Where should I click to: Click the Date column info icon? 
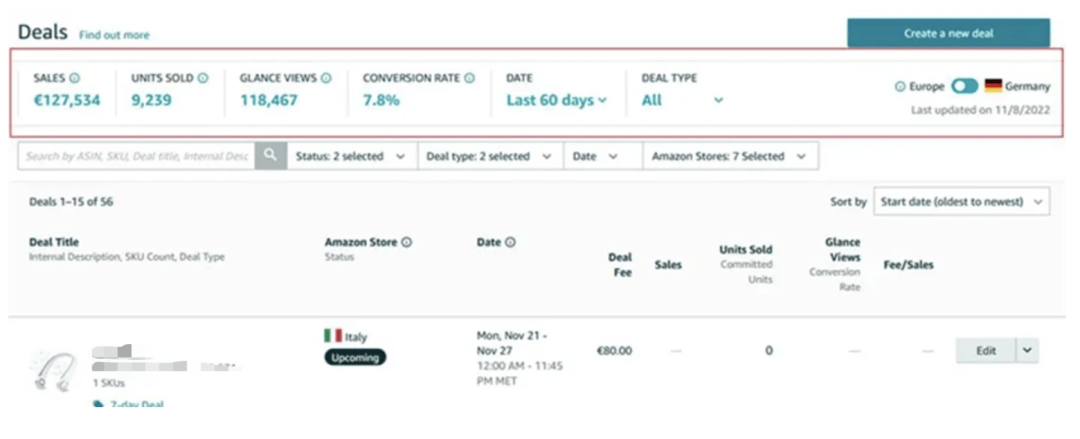(510, 242)
